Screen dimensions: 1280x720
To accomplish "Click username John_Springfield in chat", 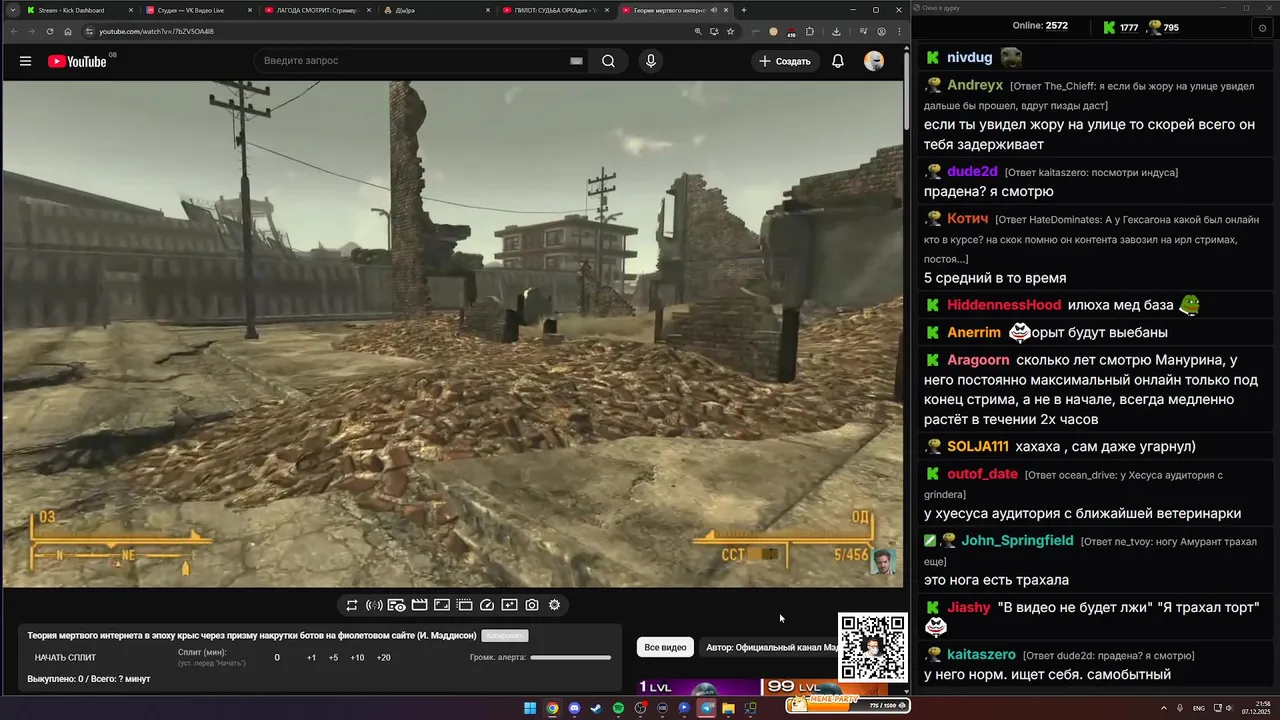I will coord(1017,540).
